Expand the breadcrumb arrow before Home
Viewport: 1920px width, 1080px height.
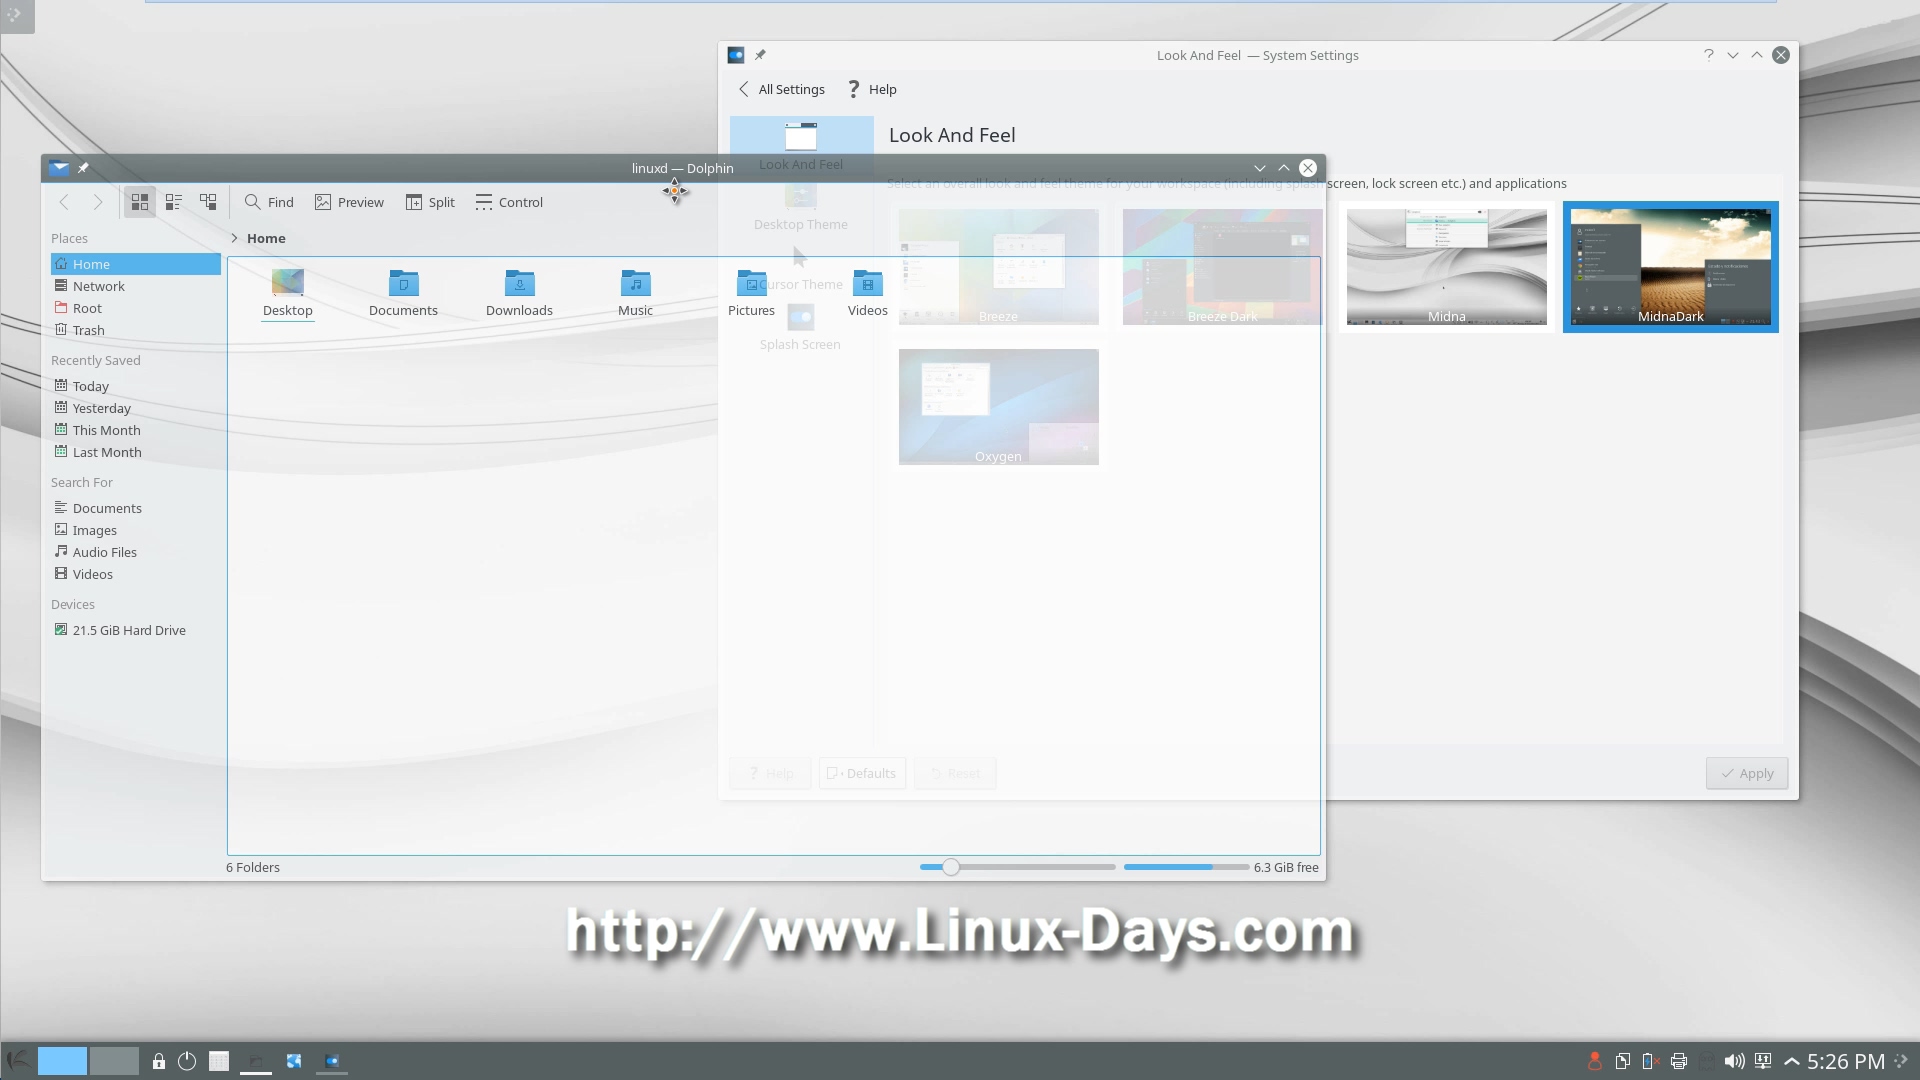(x=234, y=238)
